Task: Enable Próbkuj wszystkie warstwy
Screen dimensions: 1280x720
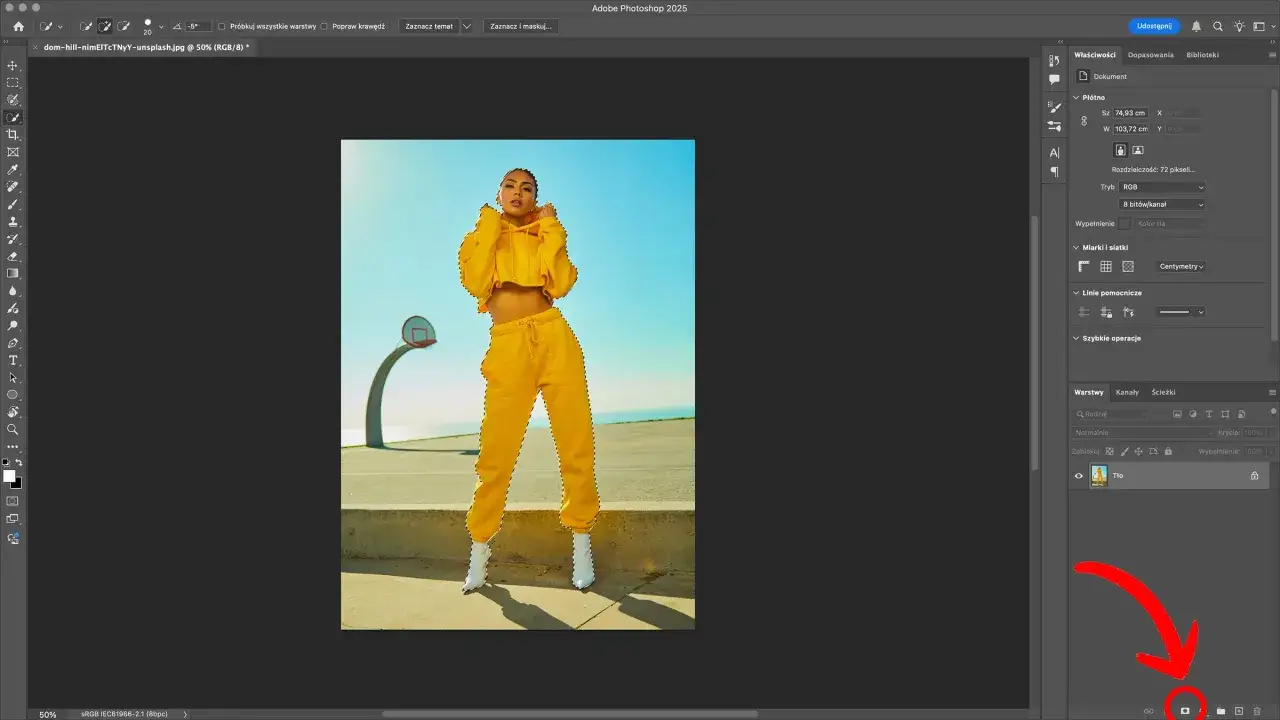Action: pos(221,26)
